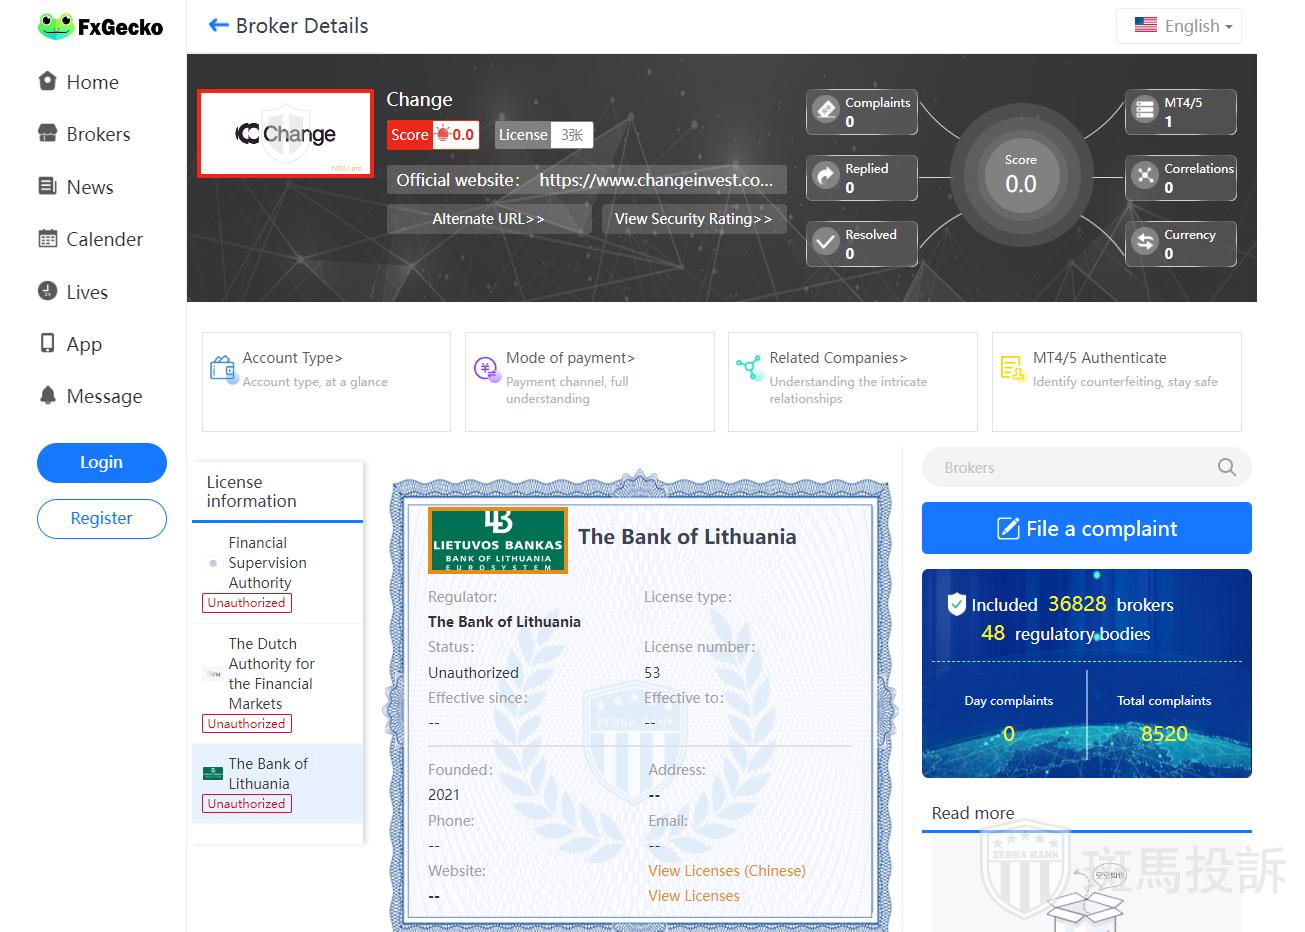Click the search magnifier icon in Brokers field

click(1226, 467)
